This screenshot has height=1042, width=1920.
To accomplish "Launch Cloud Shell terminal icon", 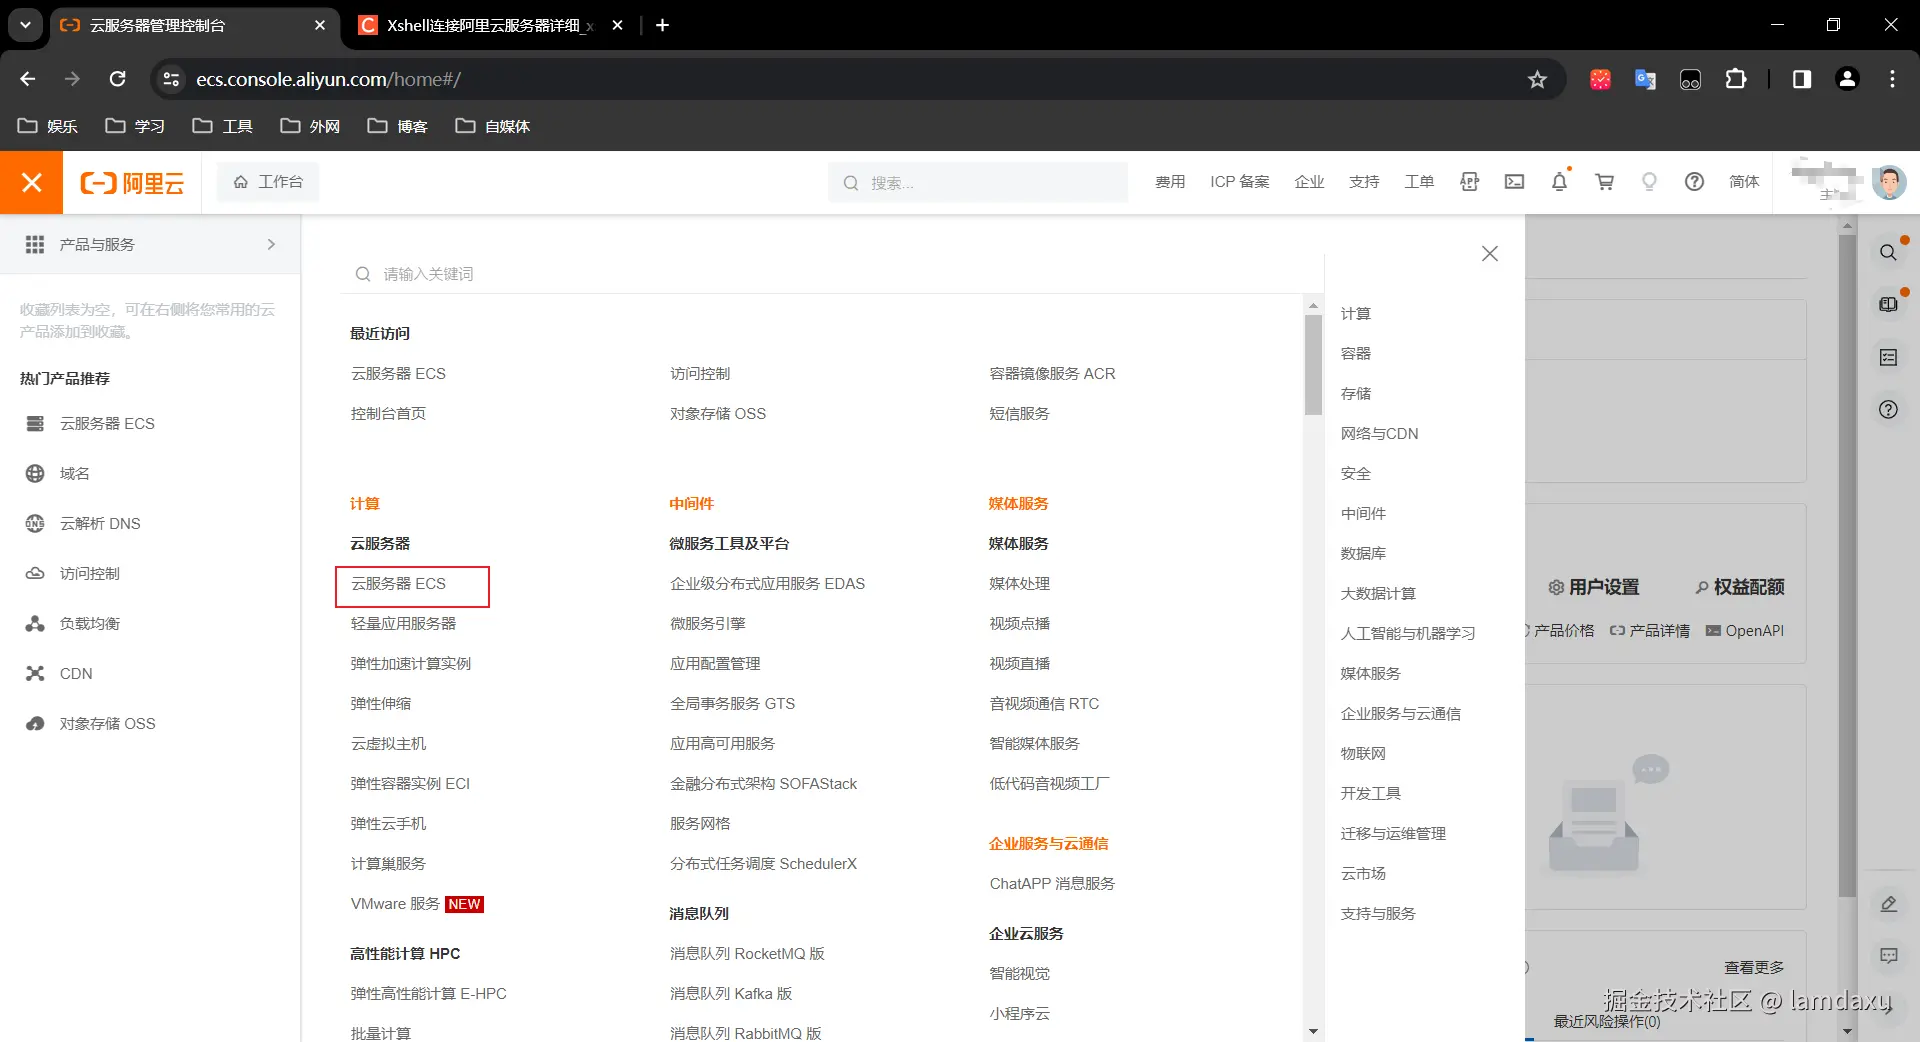I will [1515, 182].
